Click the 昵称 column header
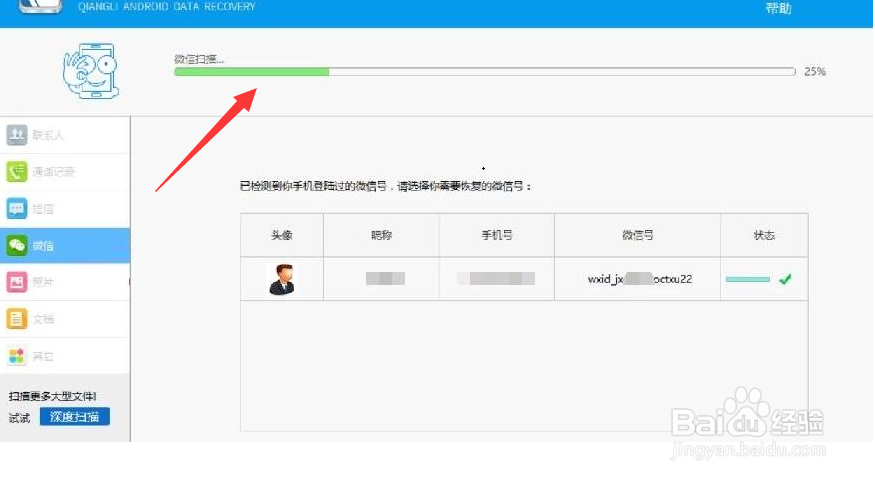The height and width of the screenshot is (480, 875). tap(381, 236)
